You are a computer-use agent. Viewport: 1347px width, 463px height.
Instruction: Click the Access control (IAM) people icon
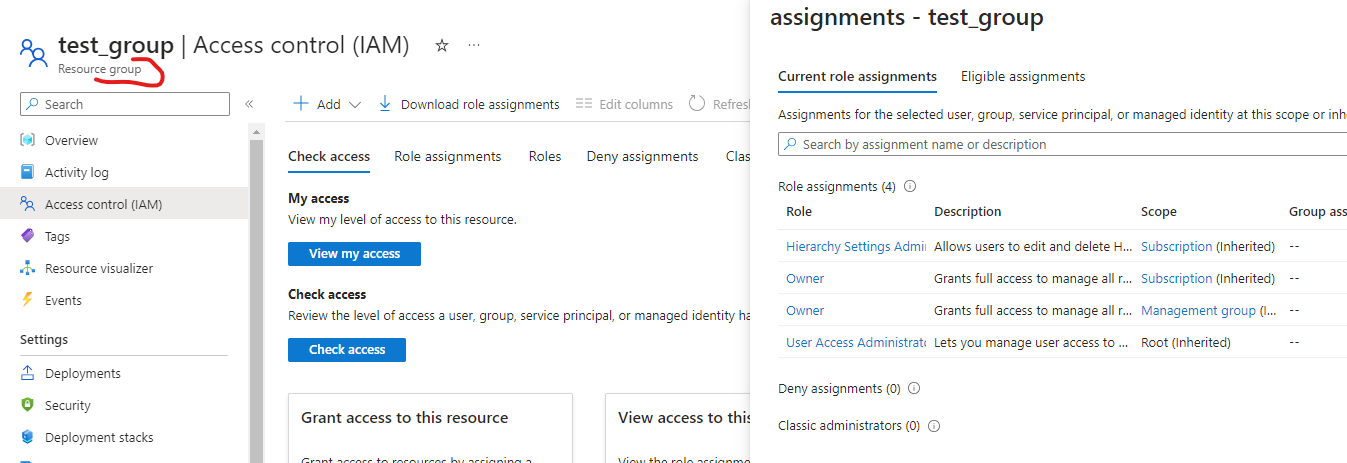click(28, 204)
